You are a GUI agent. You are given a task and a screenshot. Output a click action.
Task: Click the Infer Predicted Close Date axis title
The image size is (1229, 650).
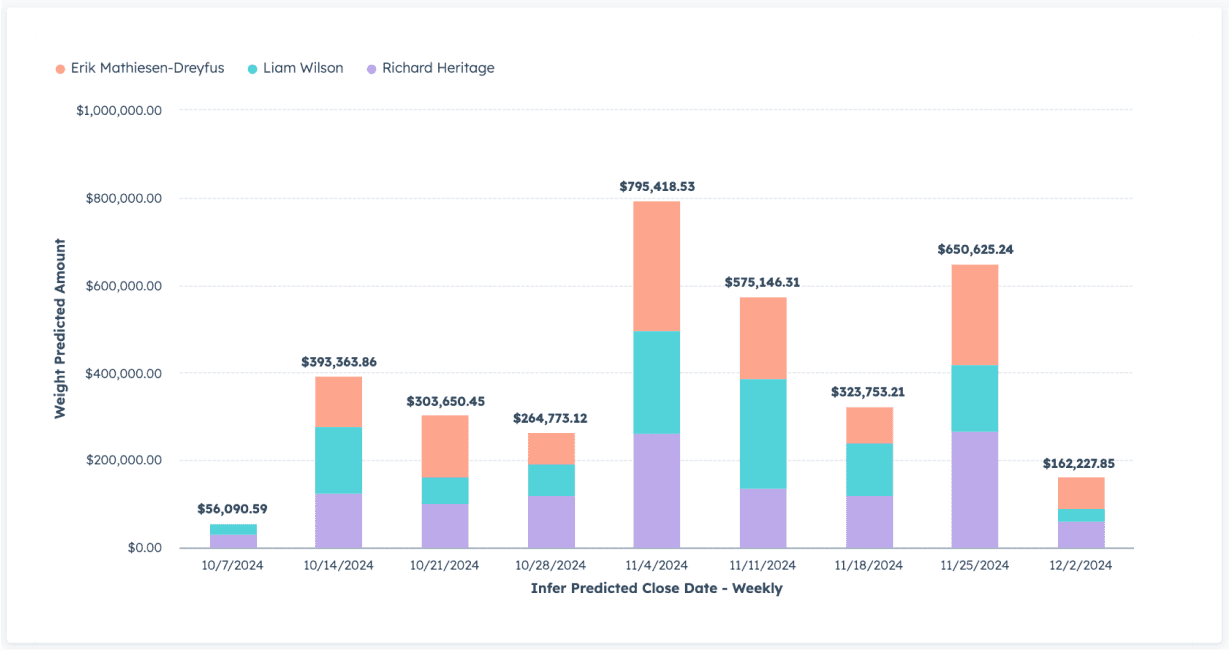pos(657,589)
